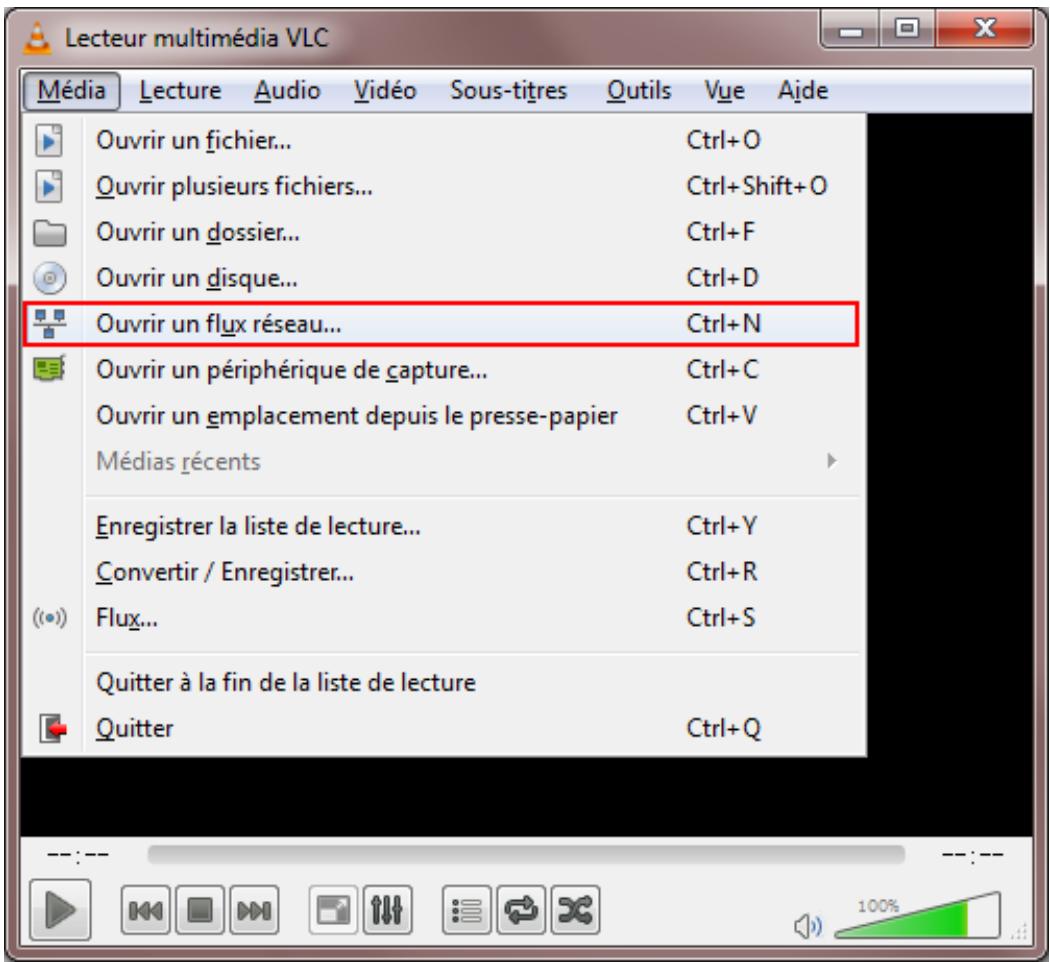Close the VLC window

984,29
